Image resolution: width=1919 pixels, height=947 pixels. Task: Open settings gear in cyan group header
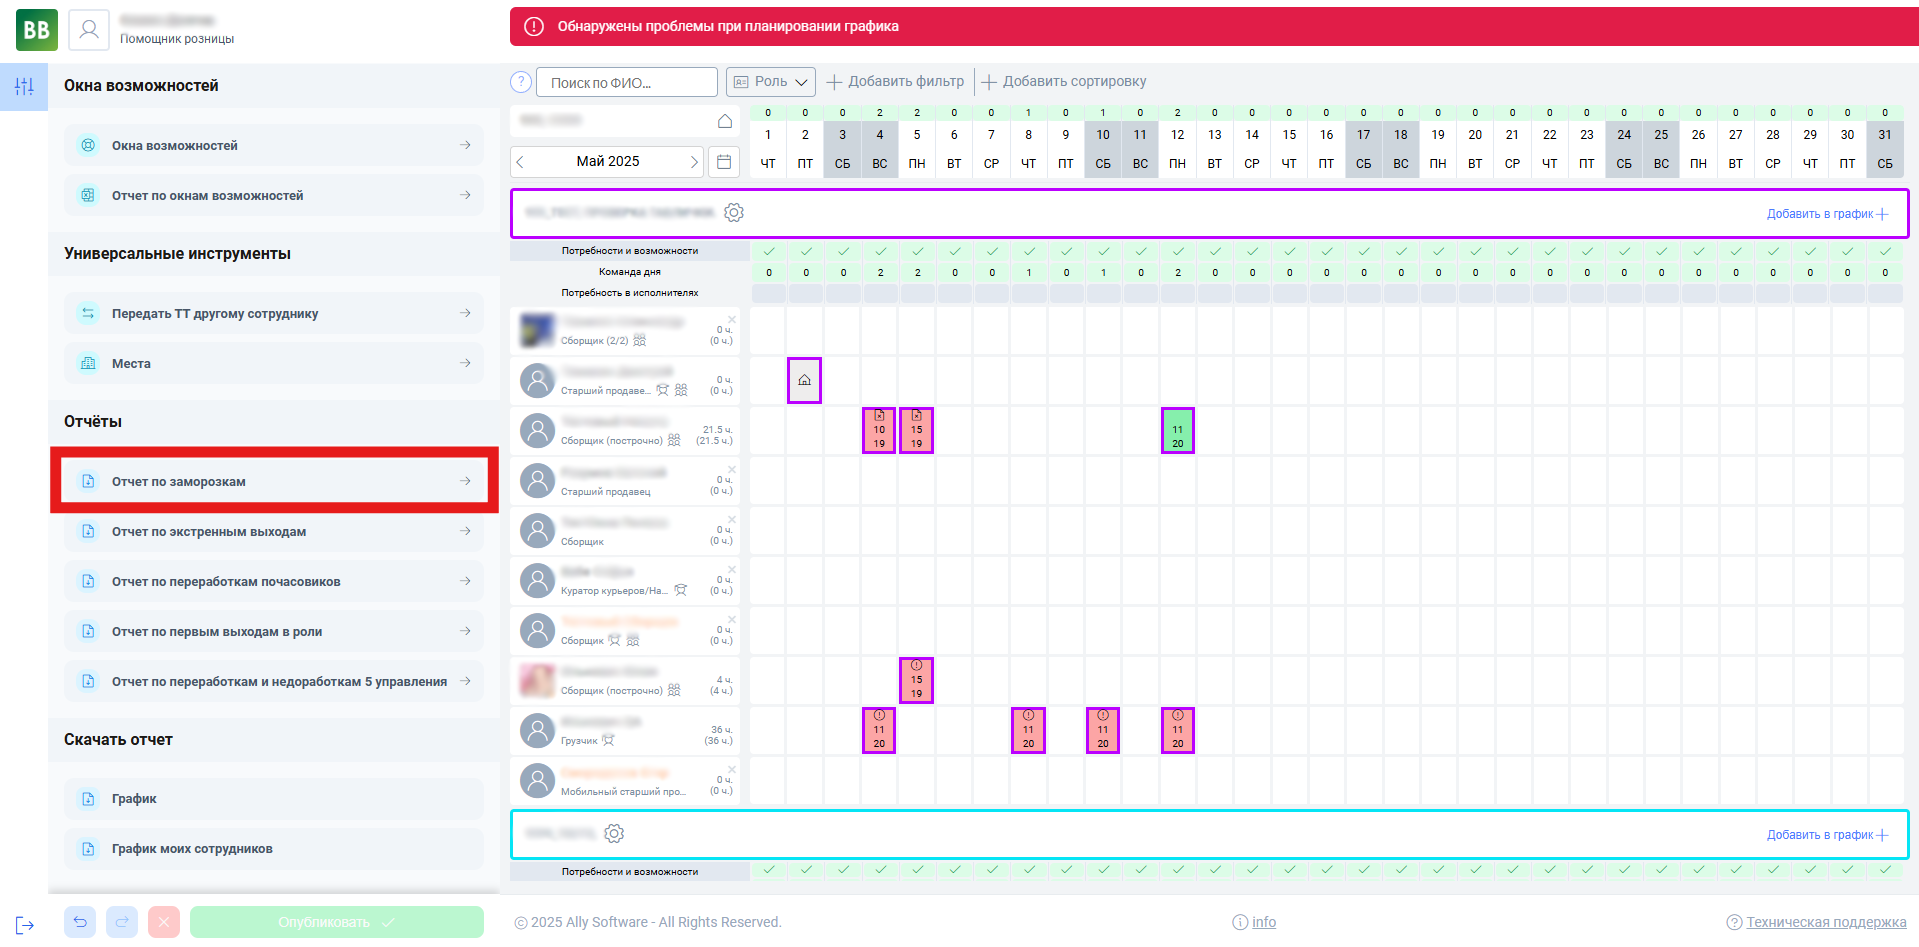(x=614, y=834)
